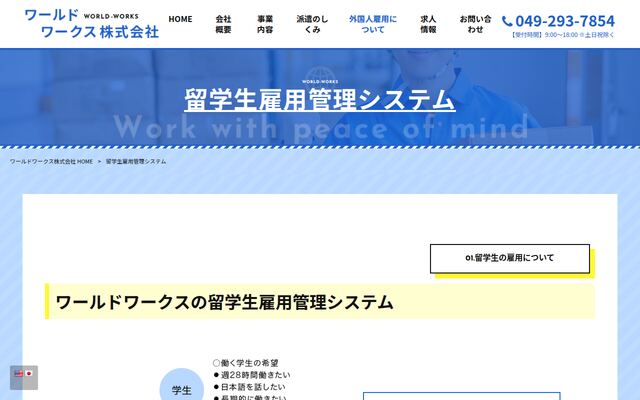Click the 留学生雇用管理システム breadcrumb text
The height and width of the screenshot is (400, 640).
click(136, 162)
